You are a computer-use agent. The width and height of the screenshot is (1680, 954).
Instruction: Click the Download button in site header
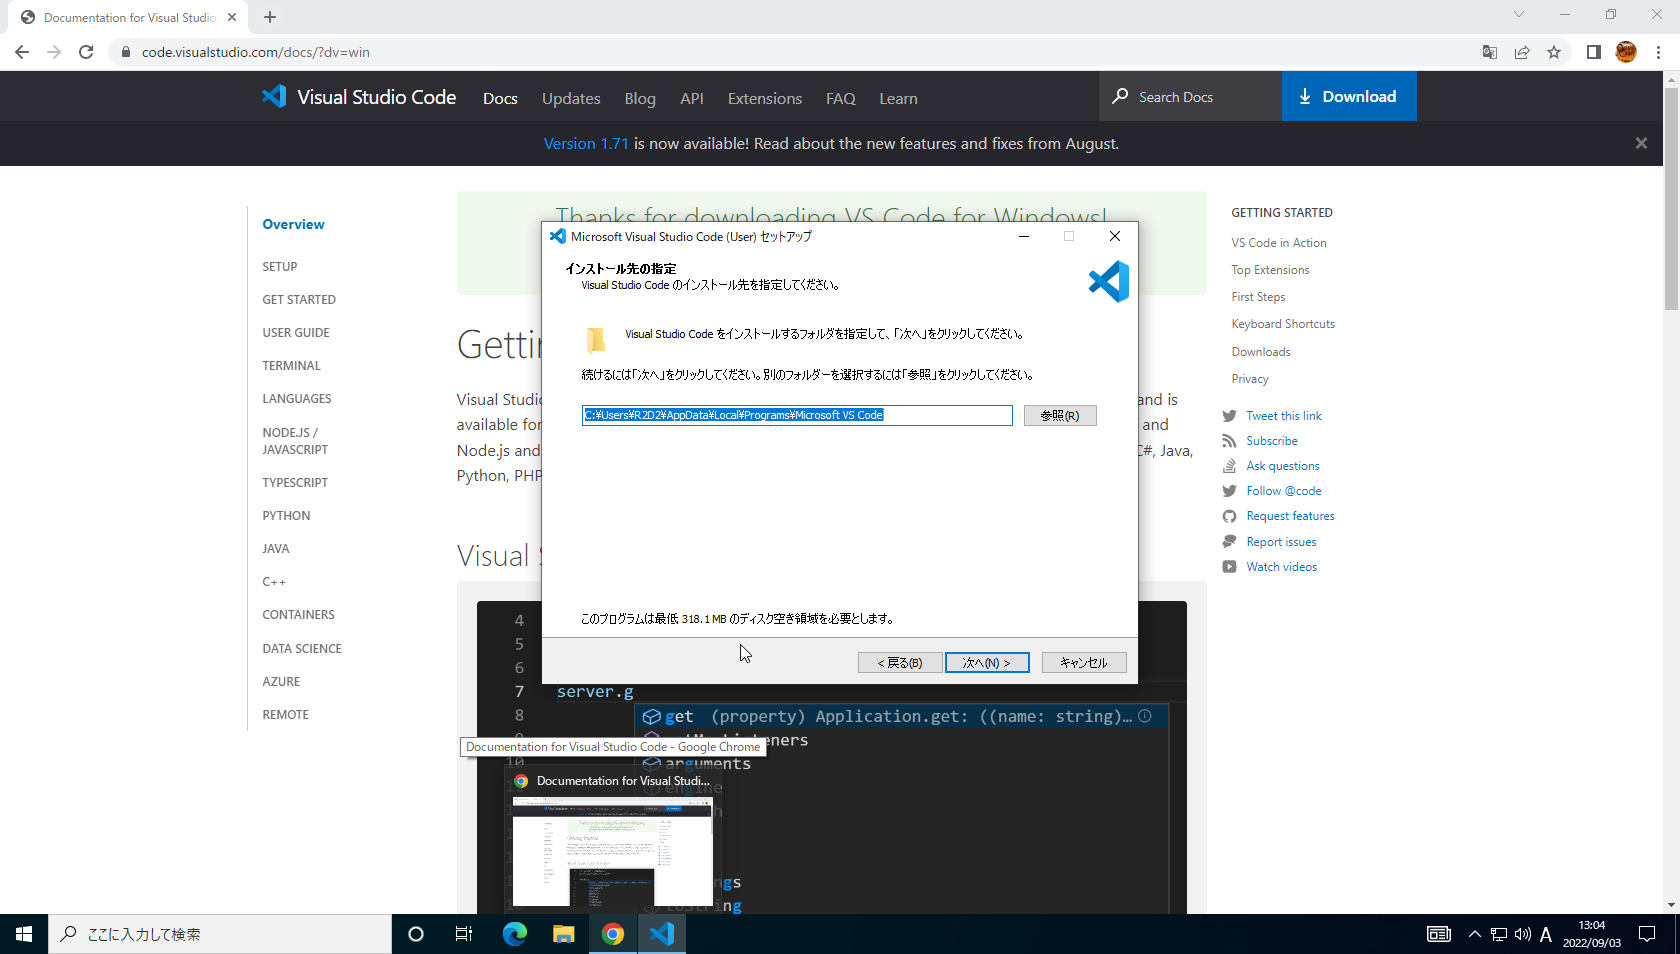[1349, 96]
